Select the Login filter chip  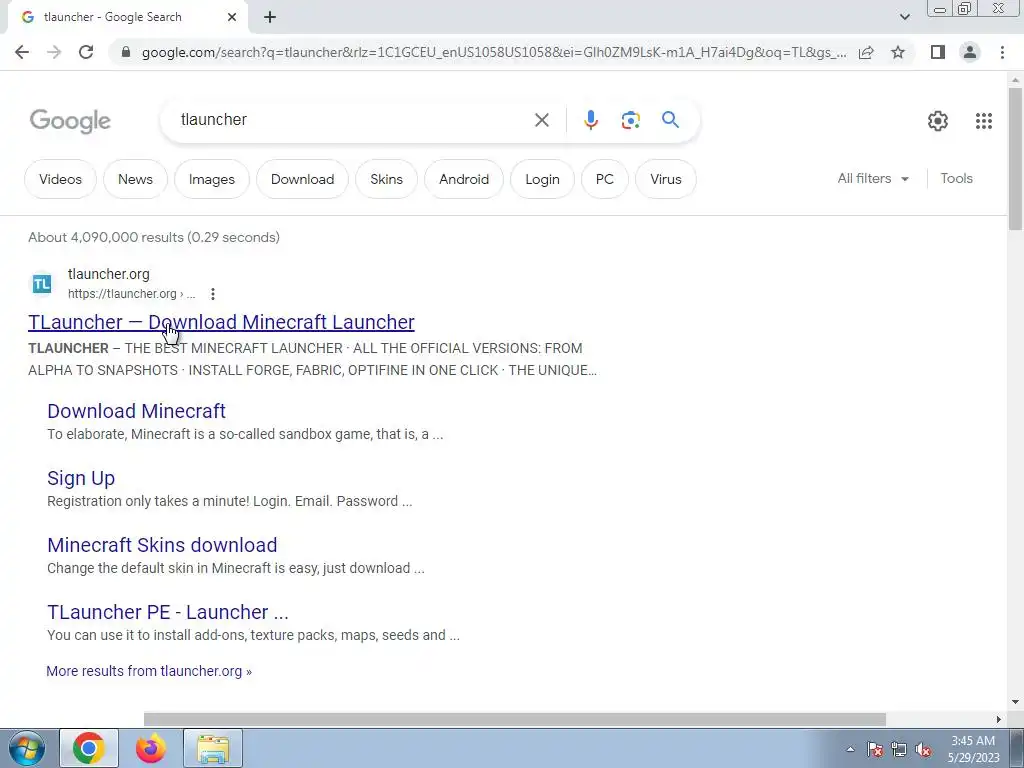click(542, 179)
